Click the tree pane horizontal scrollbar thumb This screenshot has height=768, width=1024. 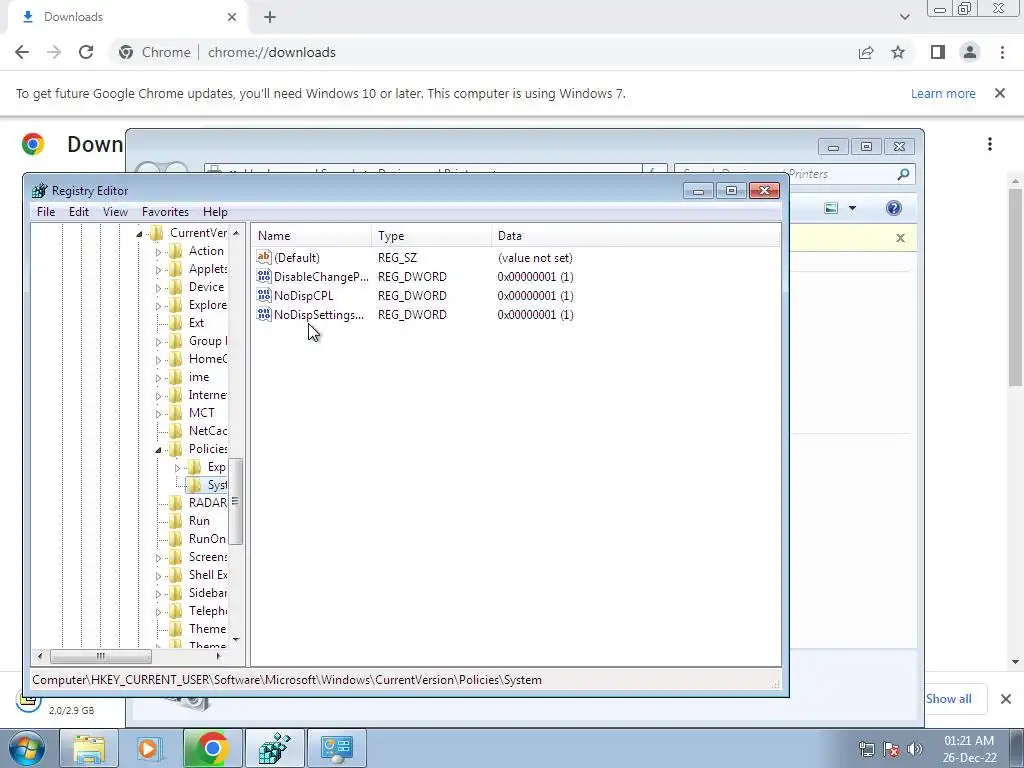tap(101, 656)
